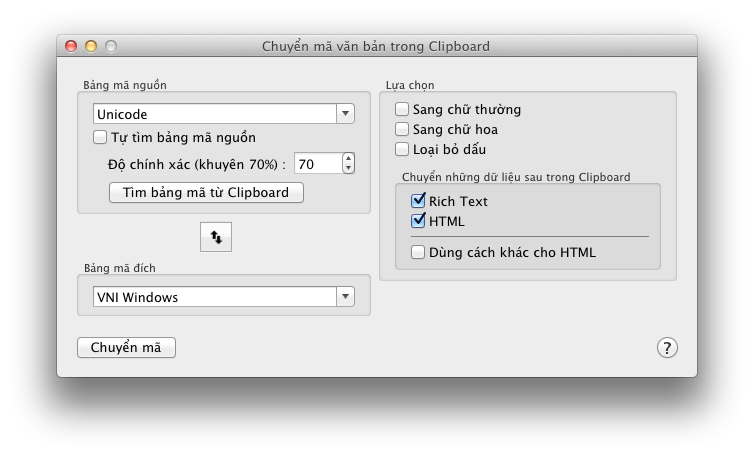
Task: Uncheck the HTML checkbox
Action: [x=418, y=221]
